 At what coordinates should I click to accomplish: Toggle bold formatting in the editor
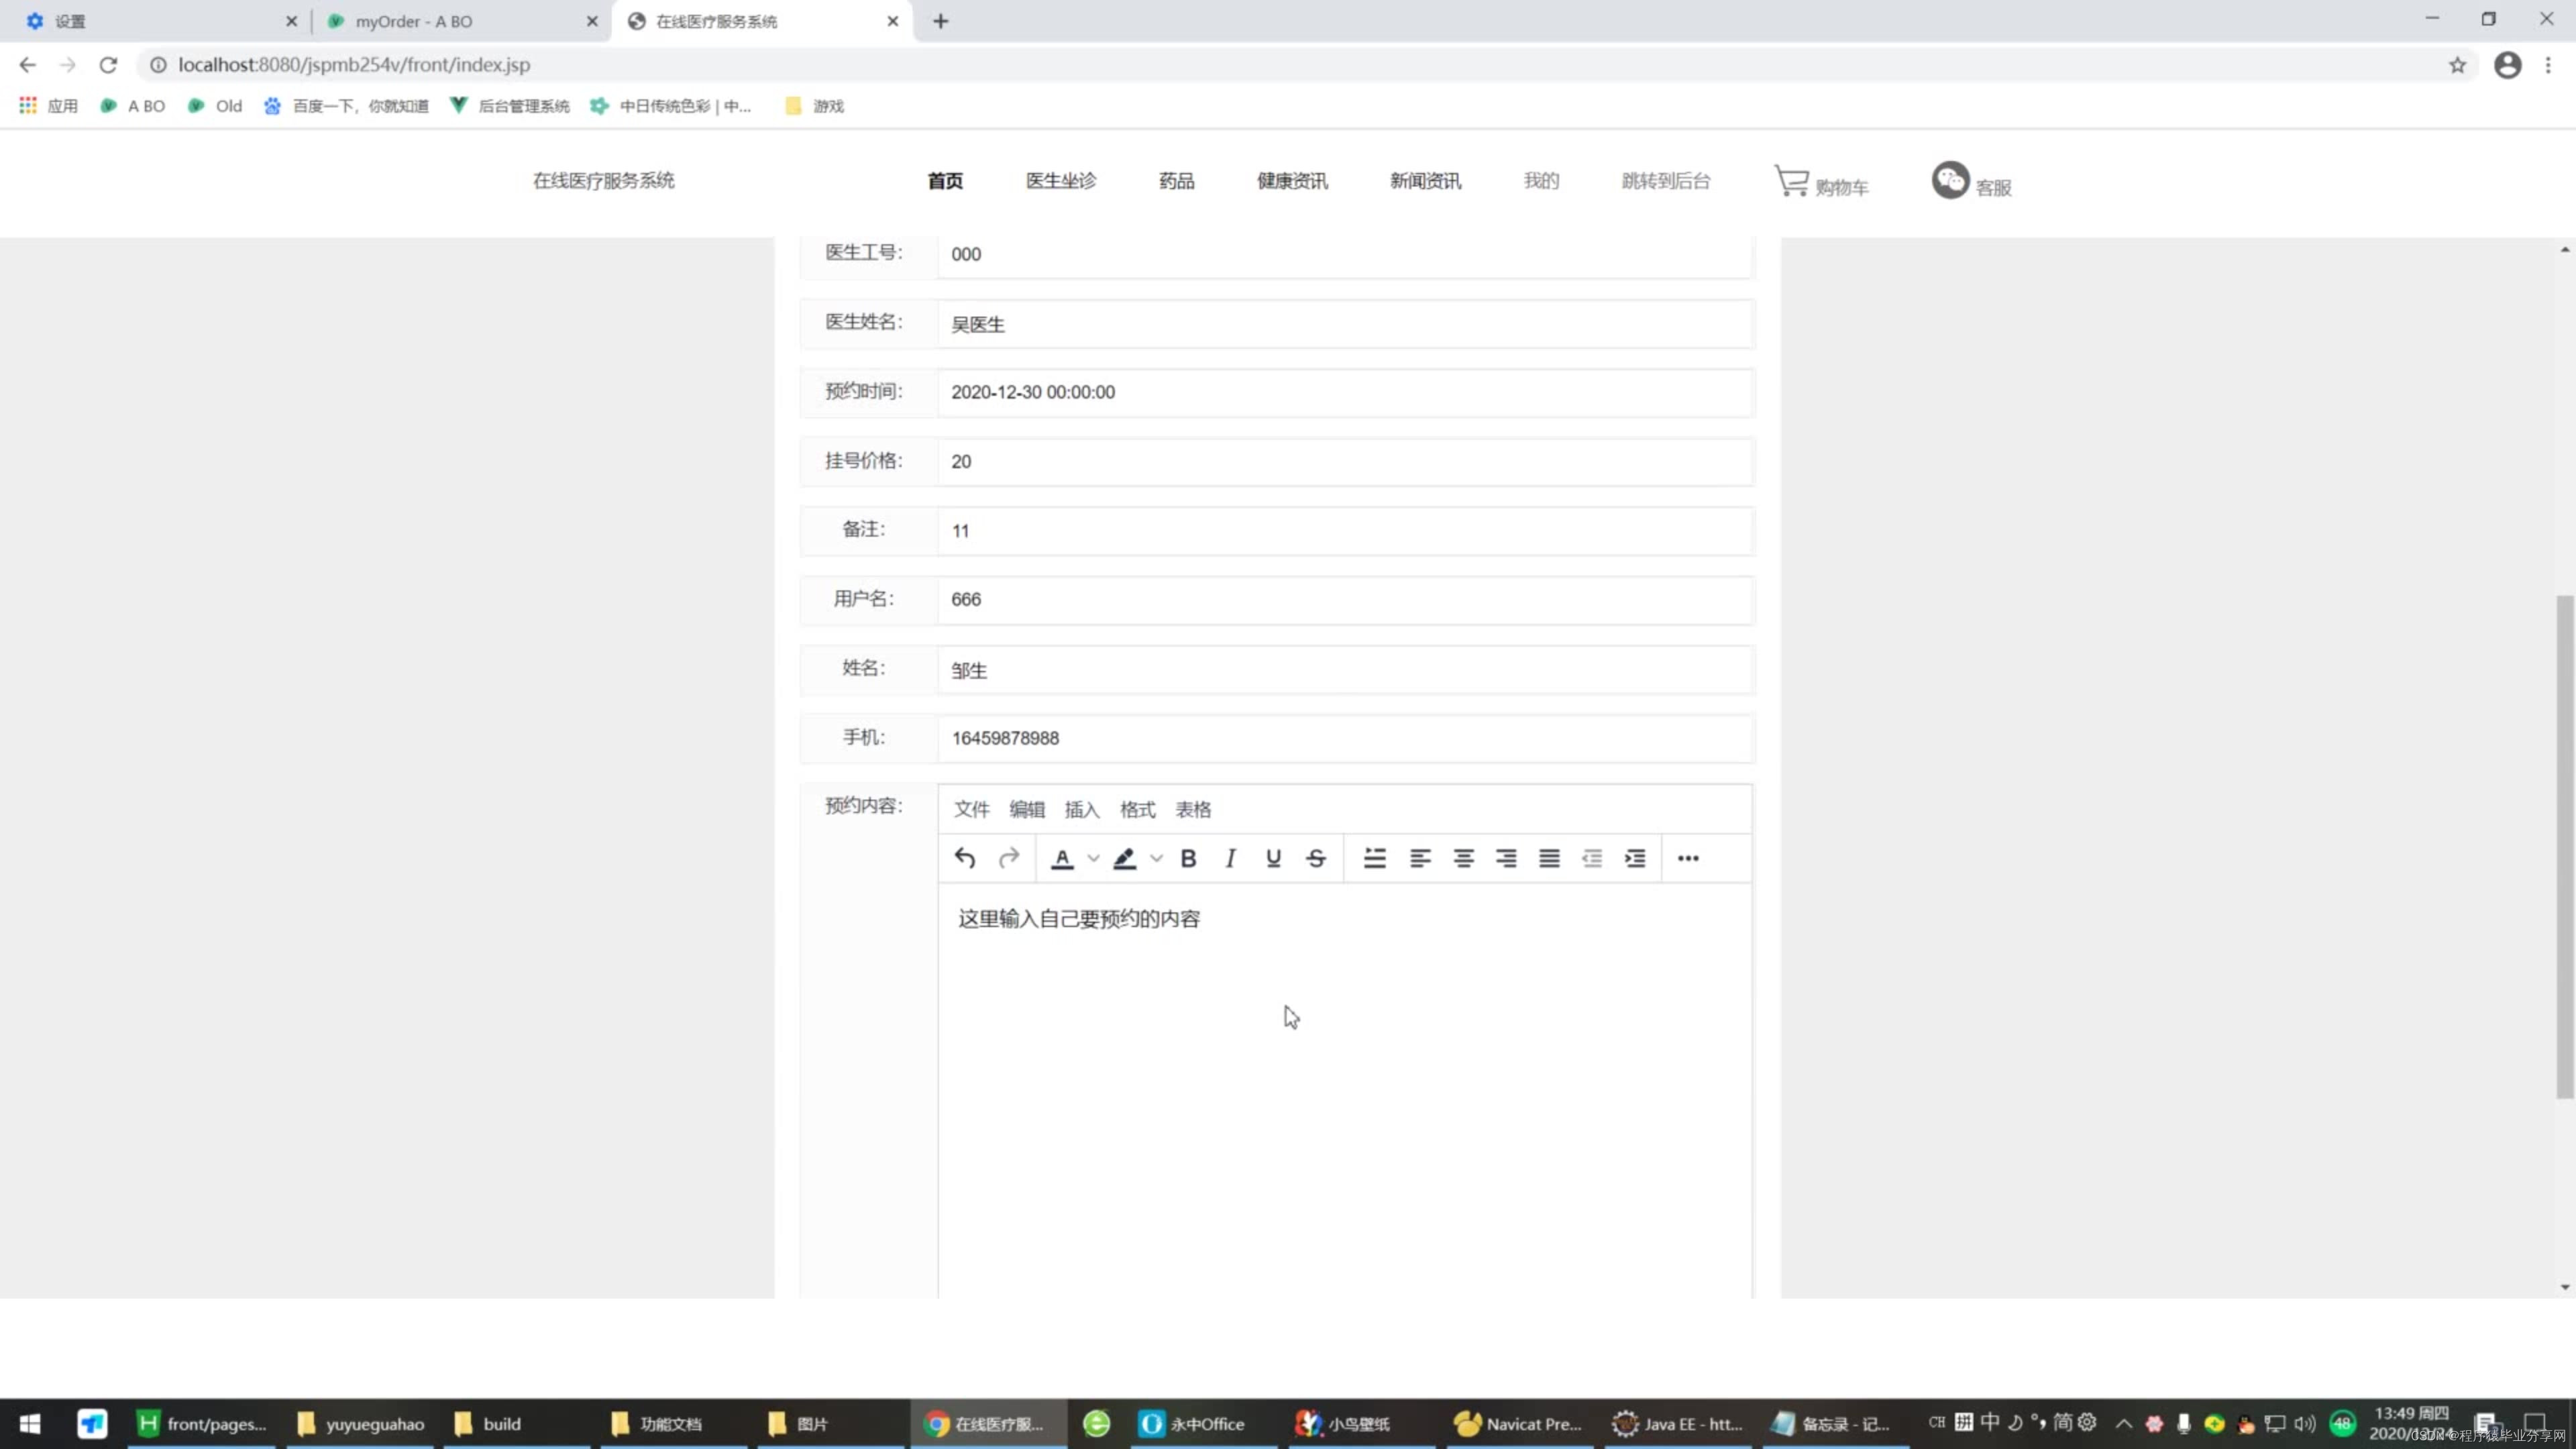[1188, 858]
